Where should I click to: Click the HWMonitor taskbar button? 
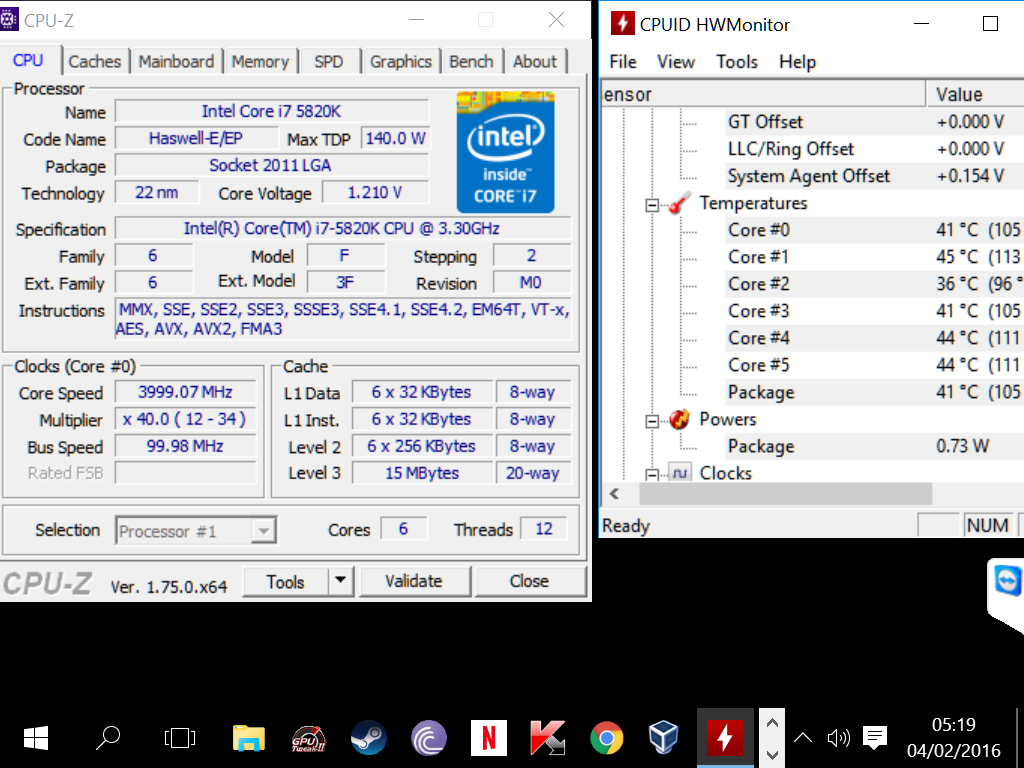(725, 738)
